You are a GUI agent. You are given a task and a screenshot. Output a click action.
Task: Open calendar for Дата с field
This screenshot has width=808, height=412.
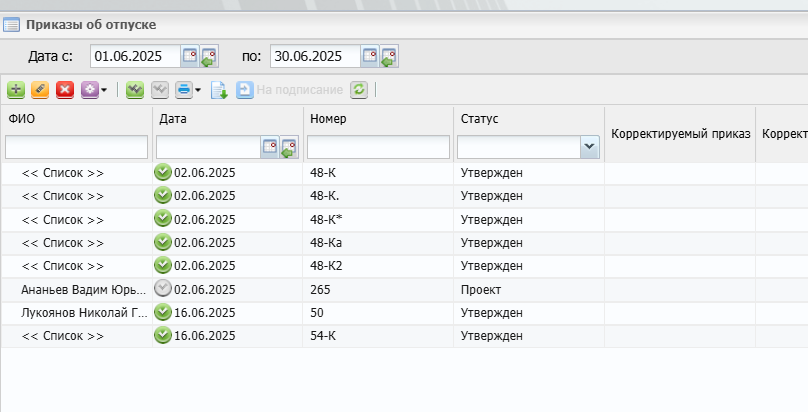click(190, 56)
